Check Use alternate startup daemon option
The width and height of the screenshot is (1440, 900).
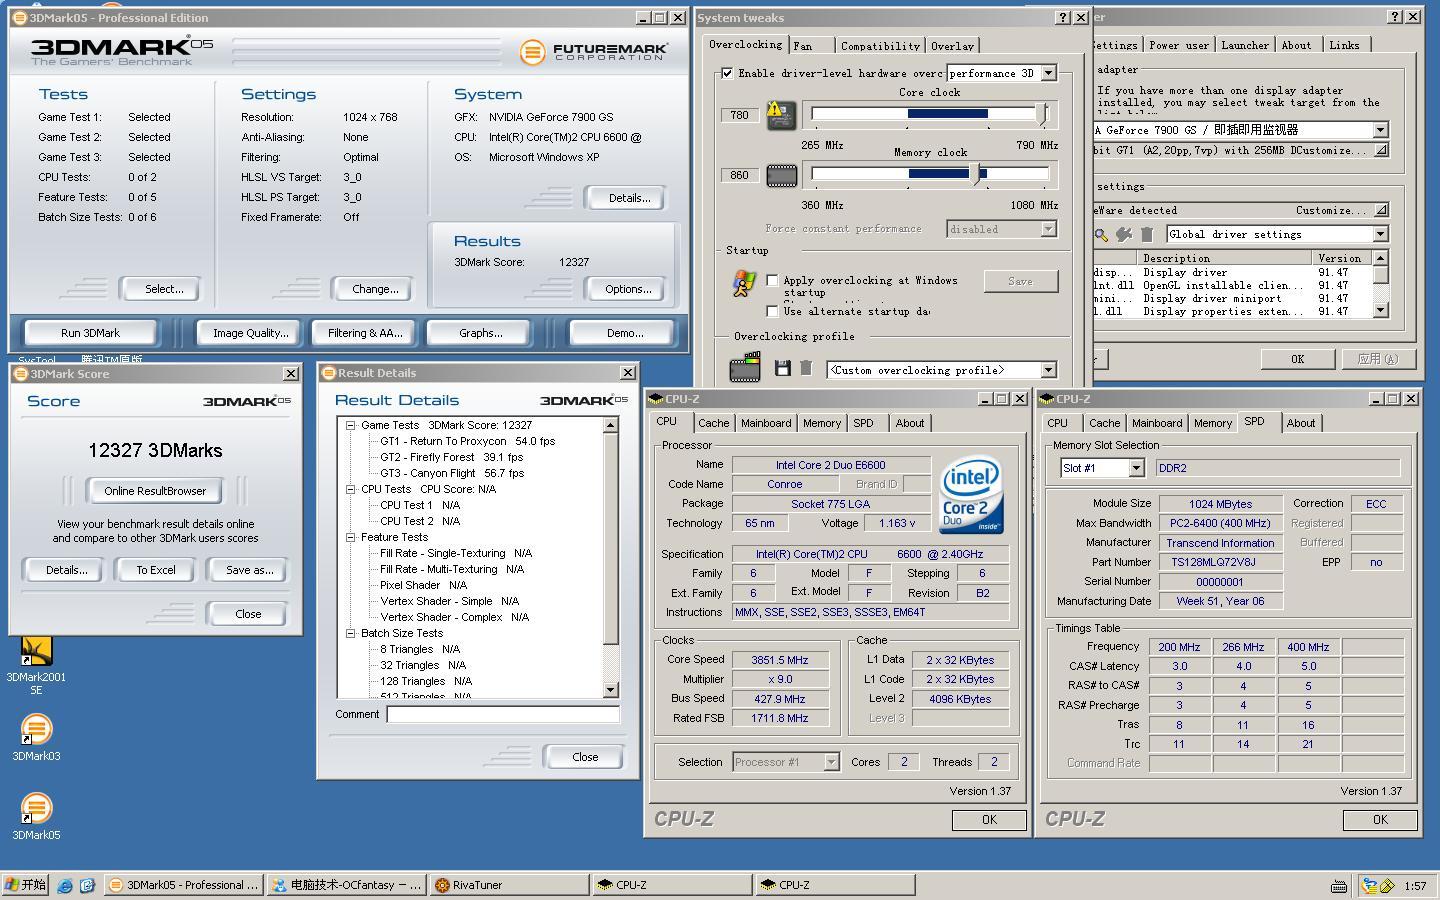pos(772,311)
